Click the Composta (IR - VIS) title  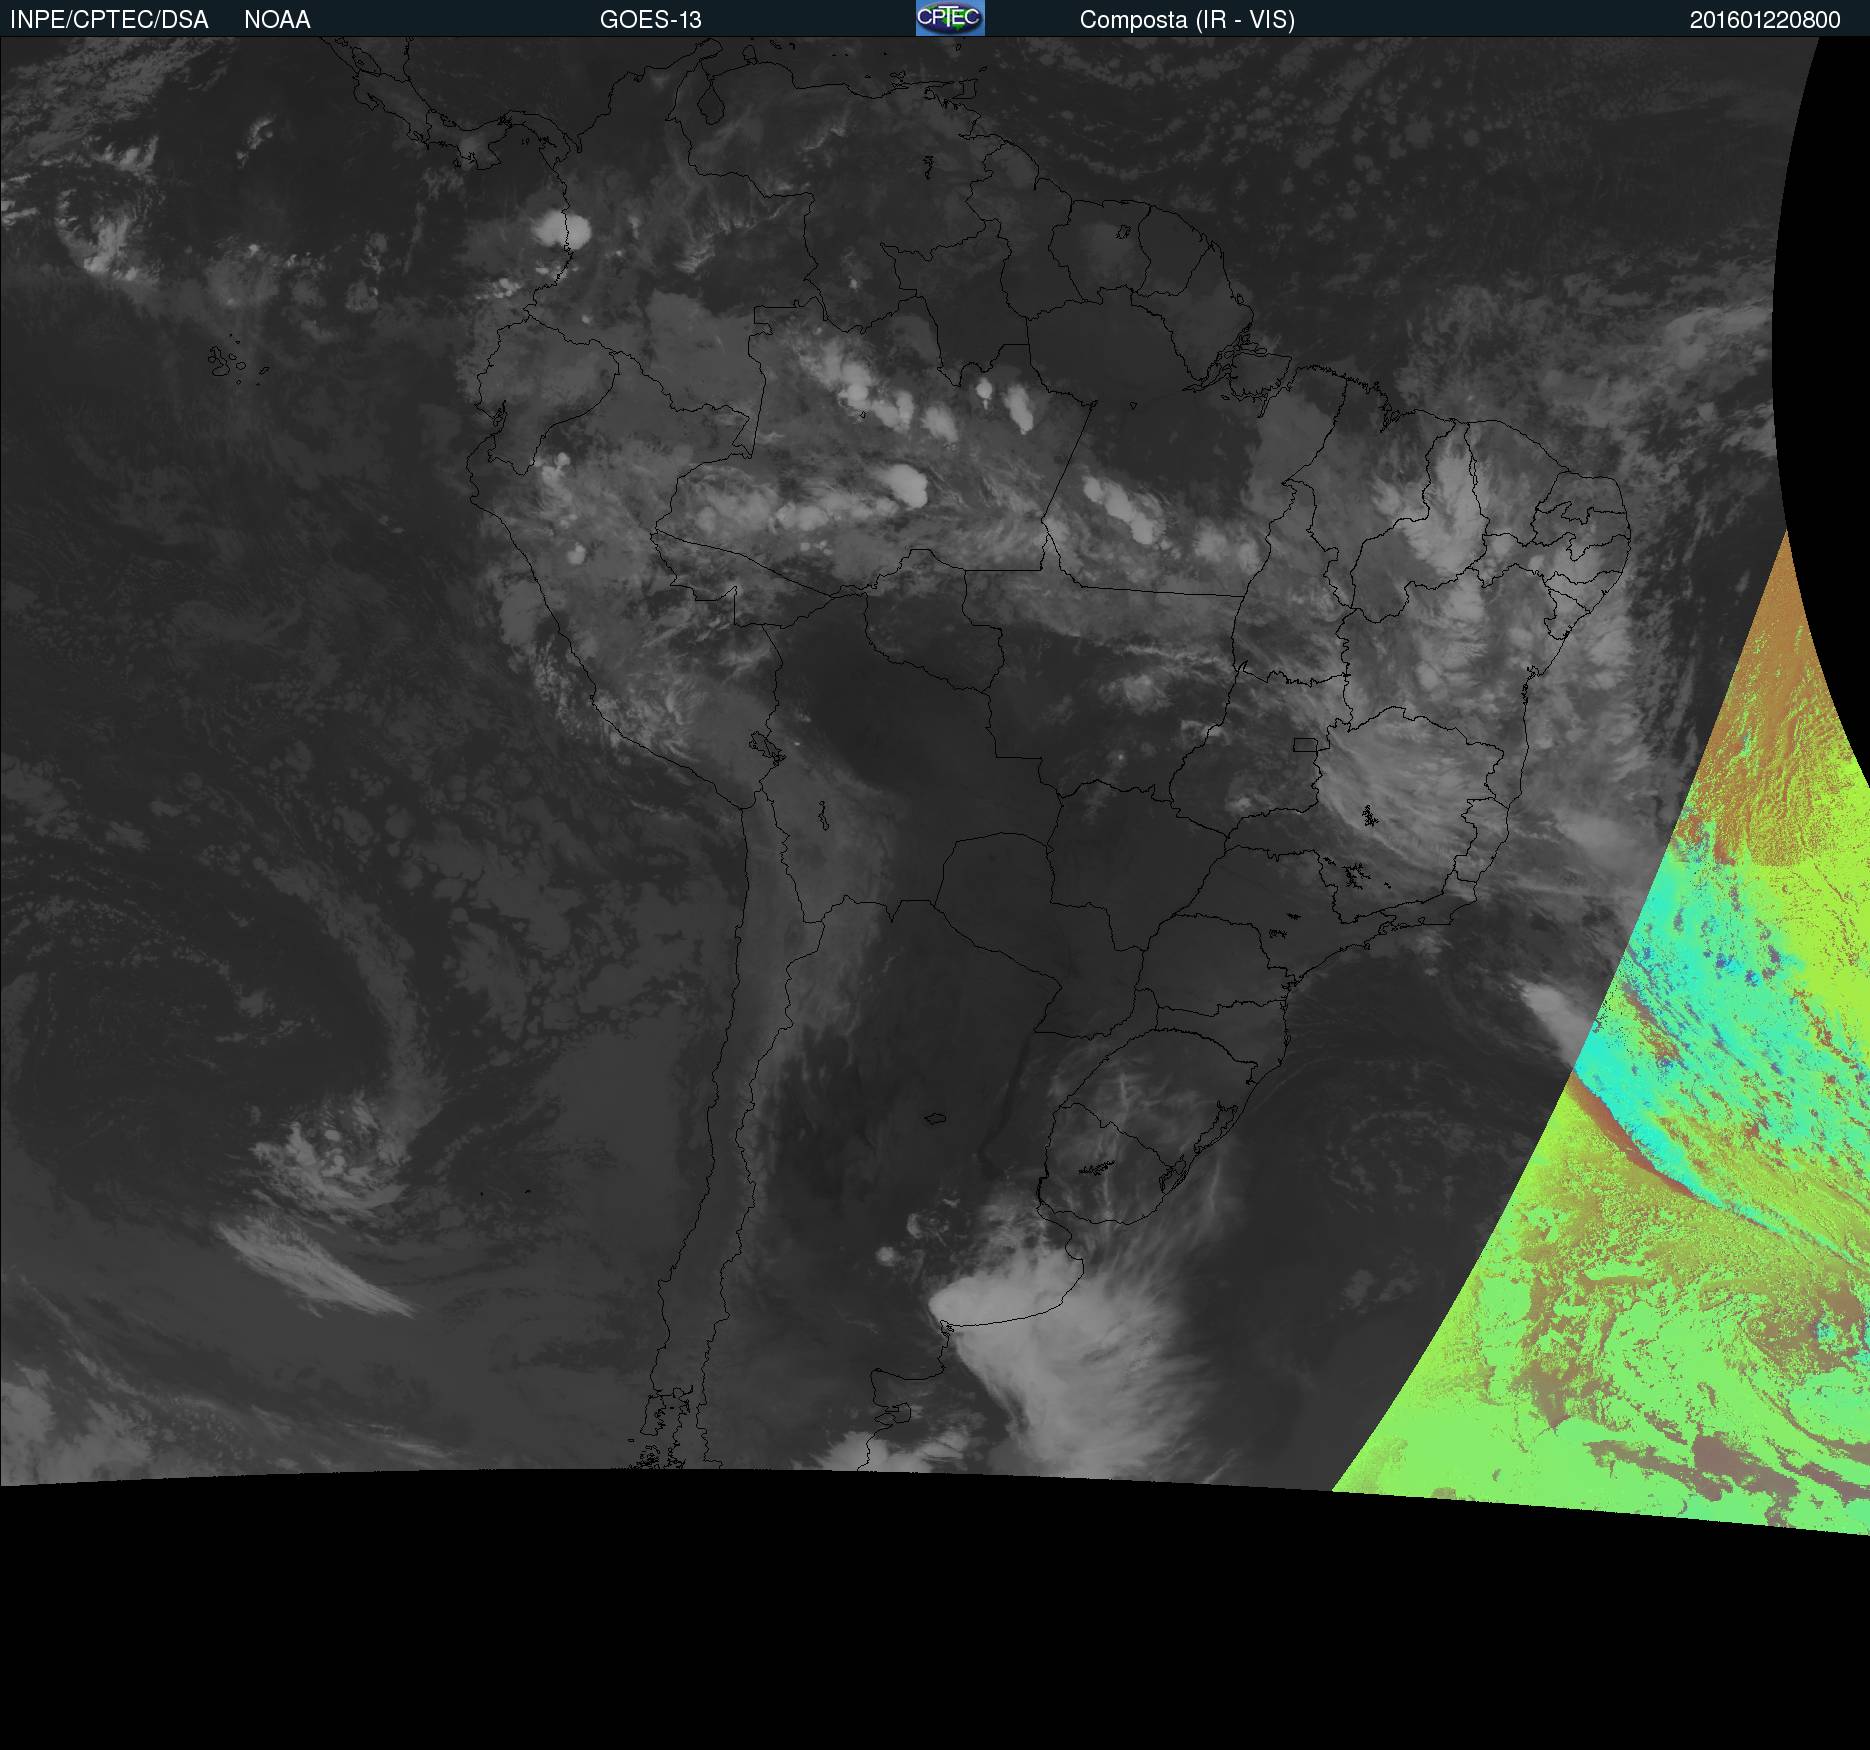click(x=1187, y=20)
